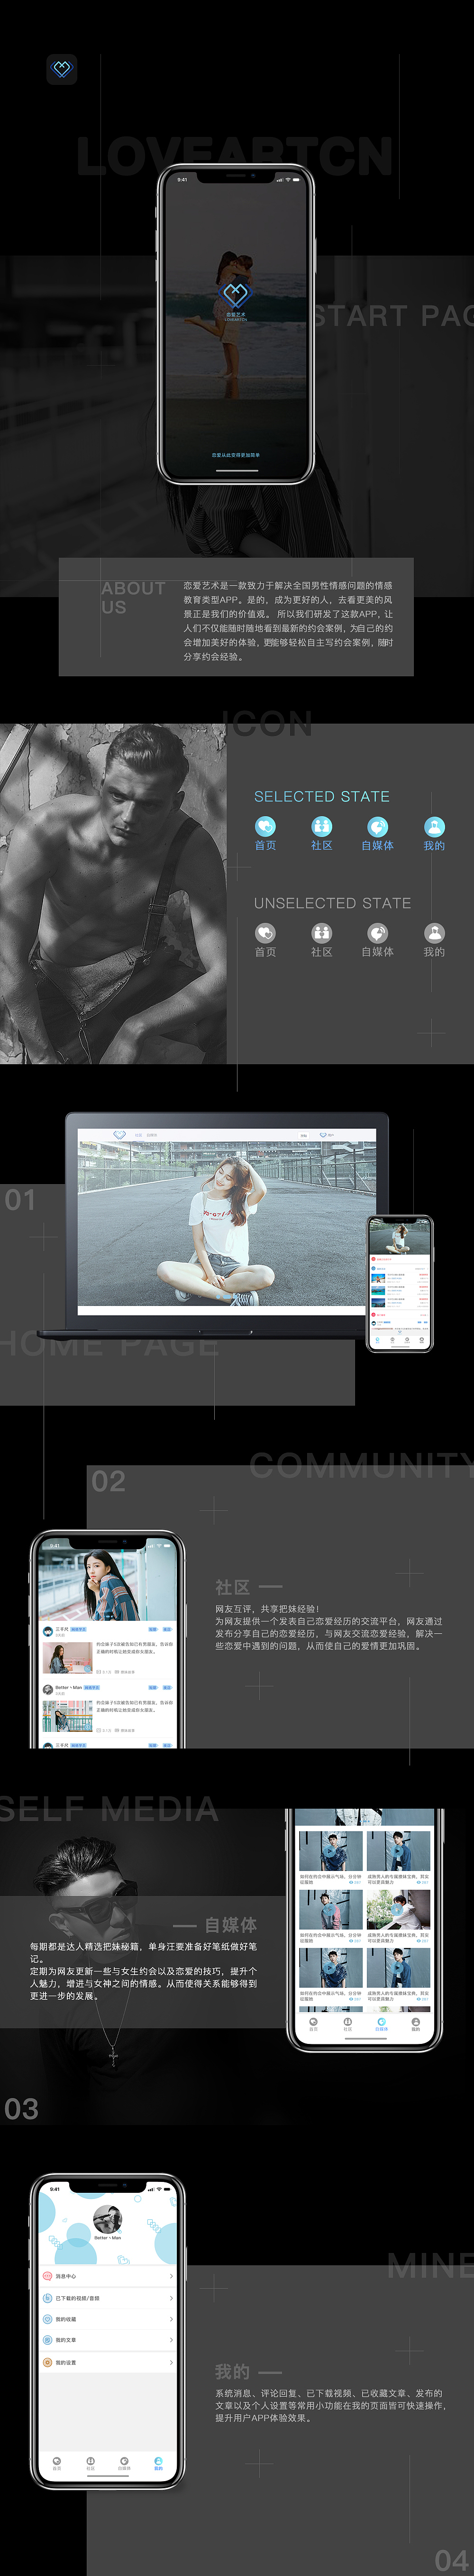The width and height of the screenshot is (474, 2576).
Task: Open 我的 tab in Mine page phone
Action: pyautogui.click(x=158, y=2463)
